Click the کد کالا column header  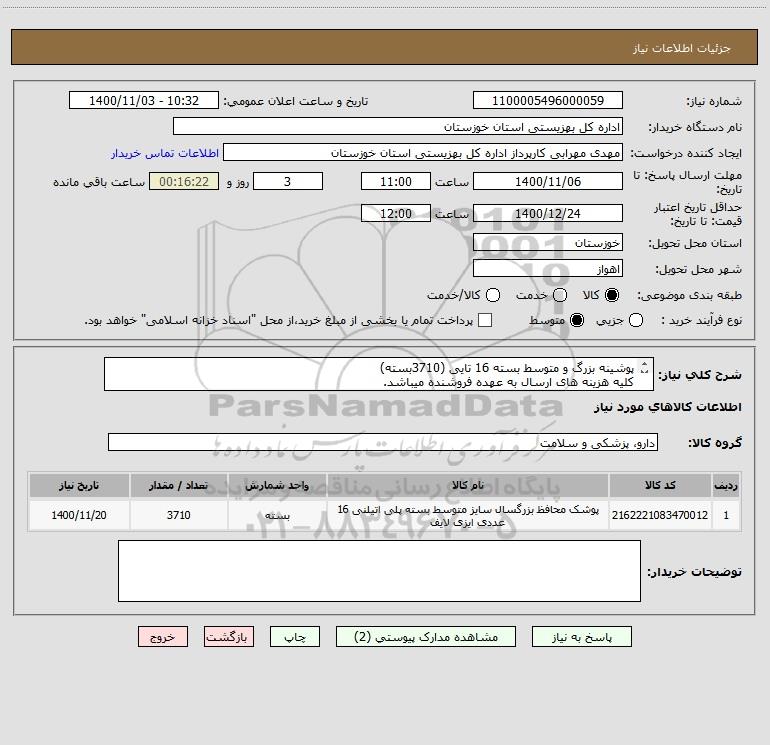pyautogui.click(x=660, y=485)
